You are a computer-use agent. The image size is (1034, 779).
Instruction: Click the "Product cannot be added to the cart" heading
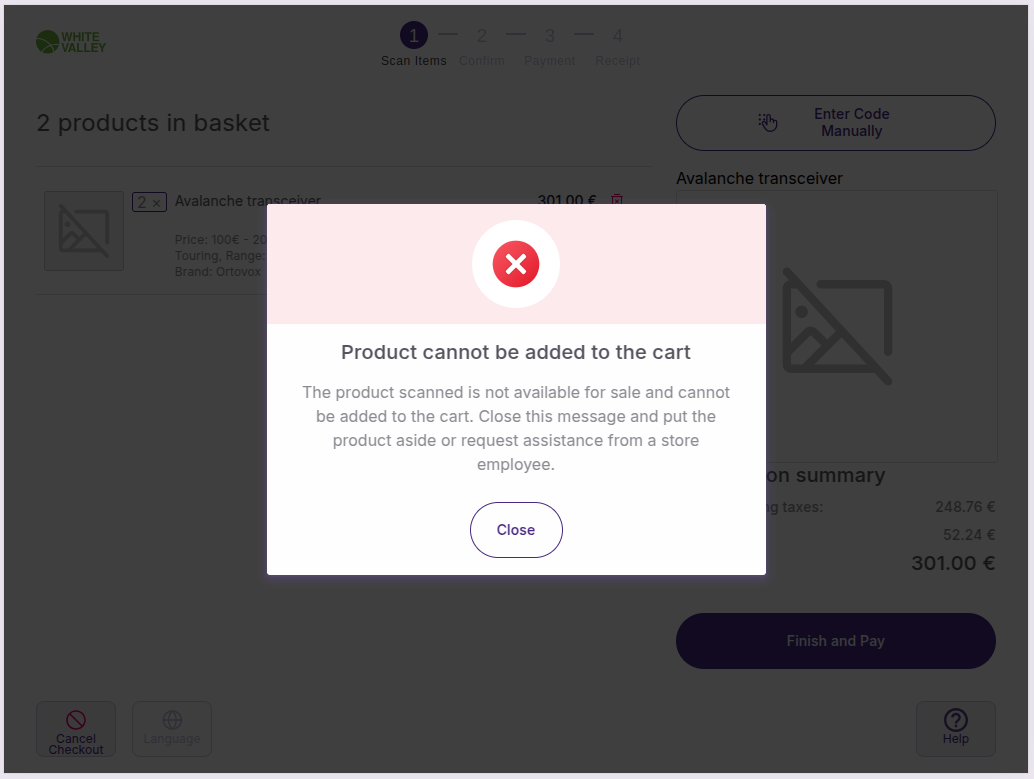[x=516, y=352]
